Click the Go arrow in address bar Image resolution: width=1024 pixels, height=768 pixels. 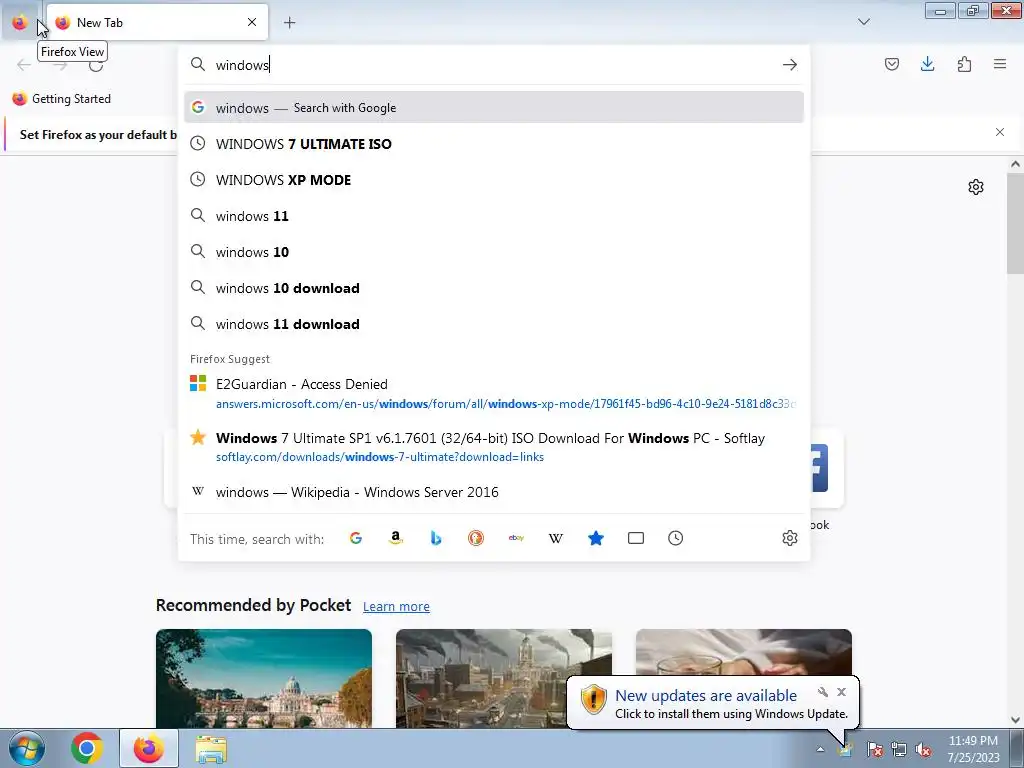coord(790,65)
